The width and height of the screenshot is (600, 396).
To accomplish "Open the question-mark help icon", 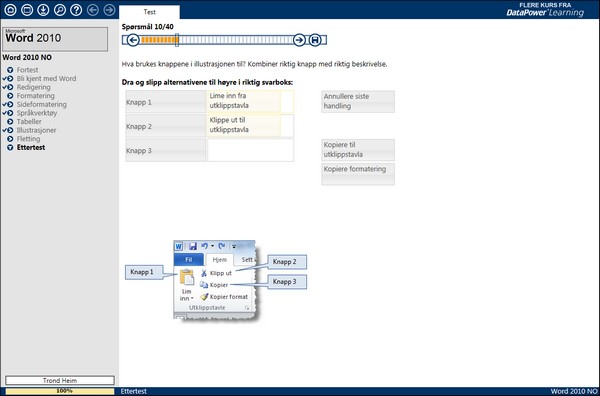I will 76,10.
